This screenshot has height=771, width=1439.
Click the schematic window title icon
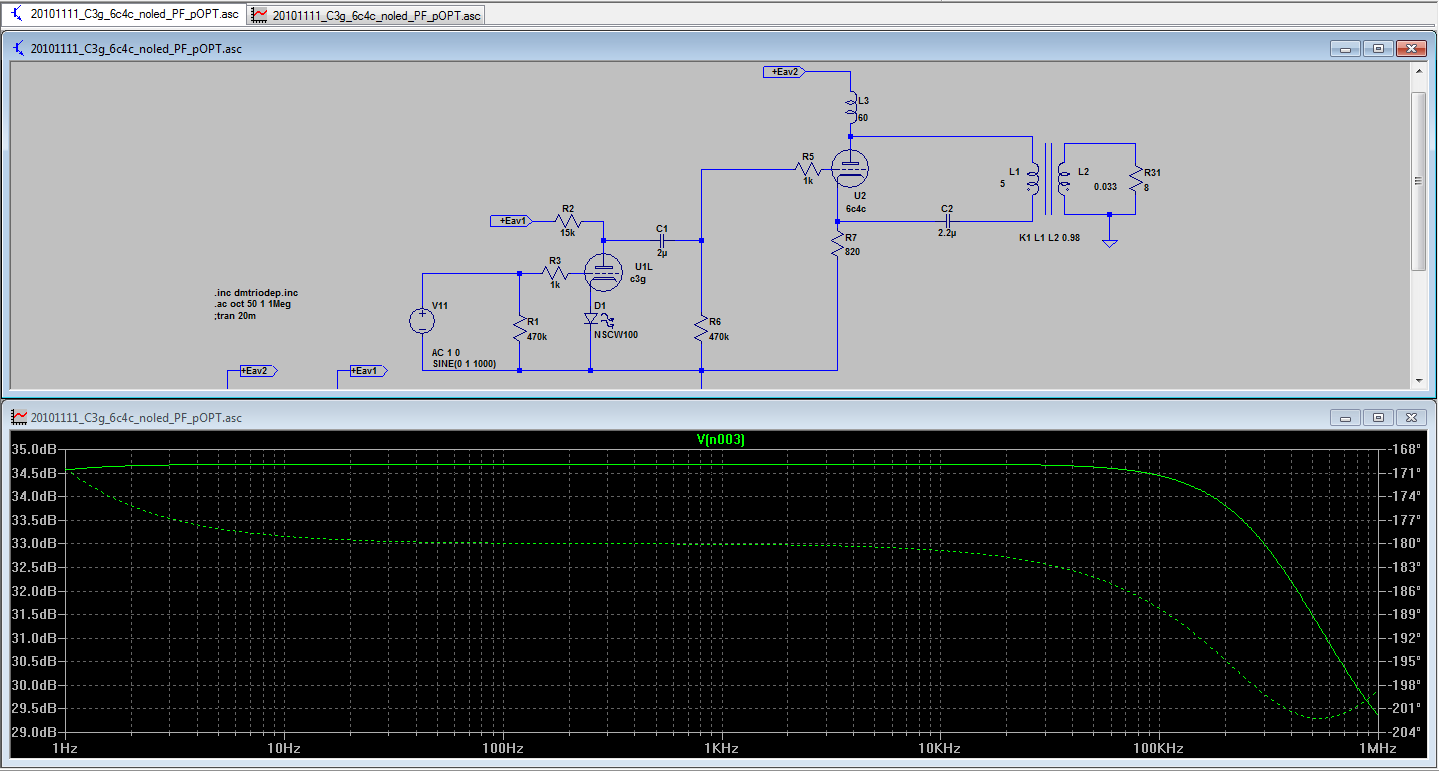[x=18, y=48]
